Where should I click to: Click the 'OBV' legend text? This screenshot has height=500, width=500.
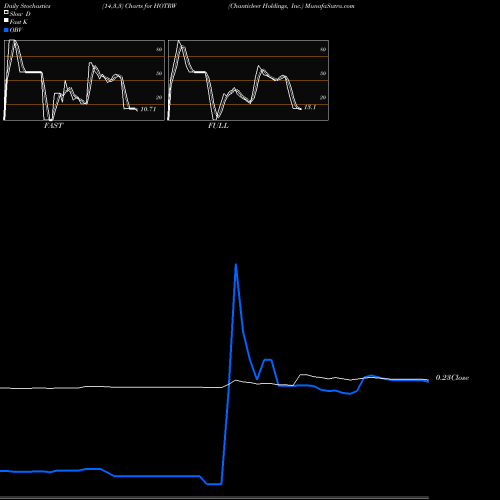tap(16, 30)
